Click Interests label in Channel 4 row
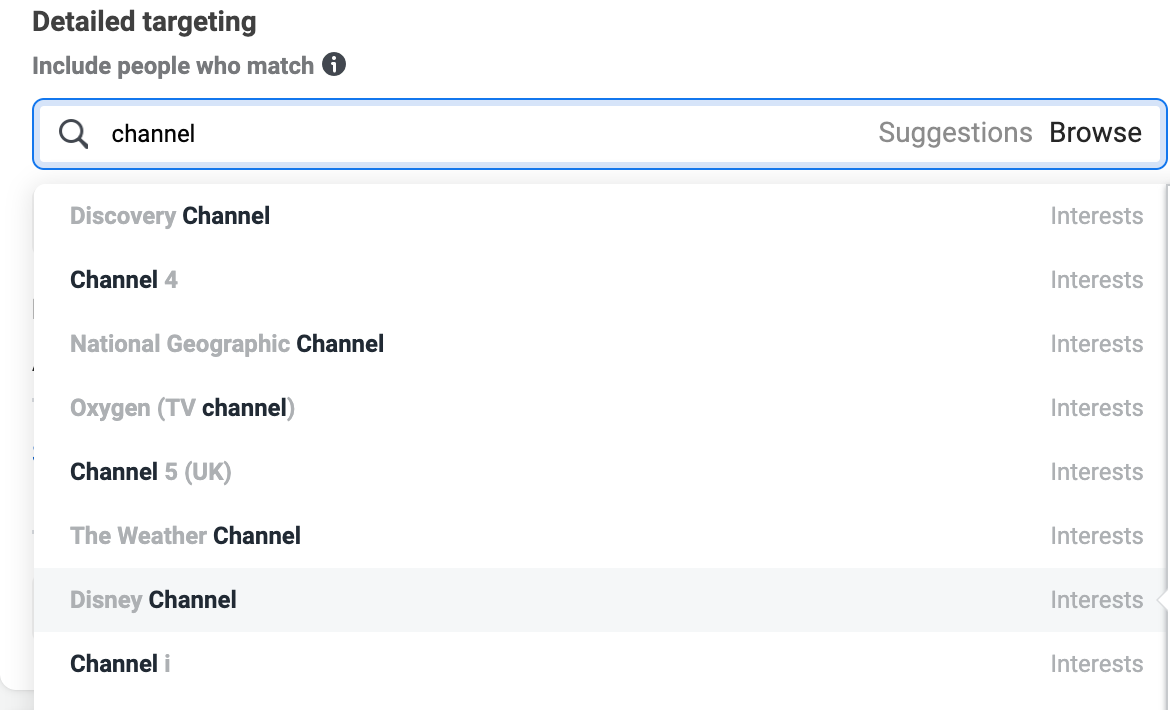 pyautogui.click(x=1096, y=280)
